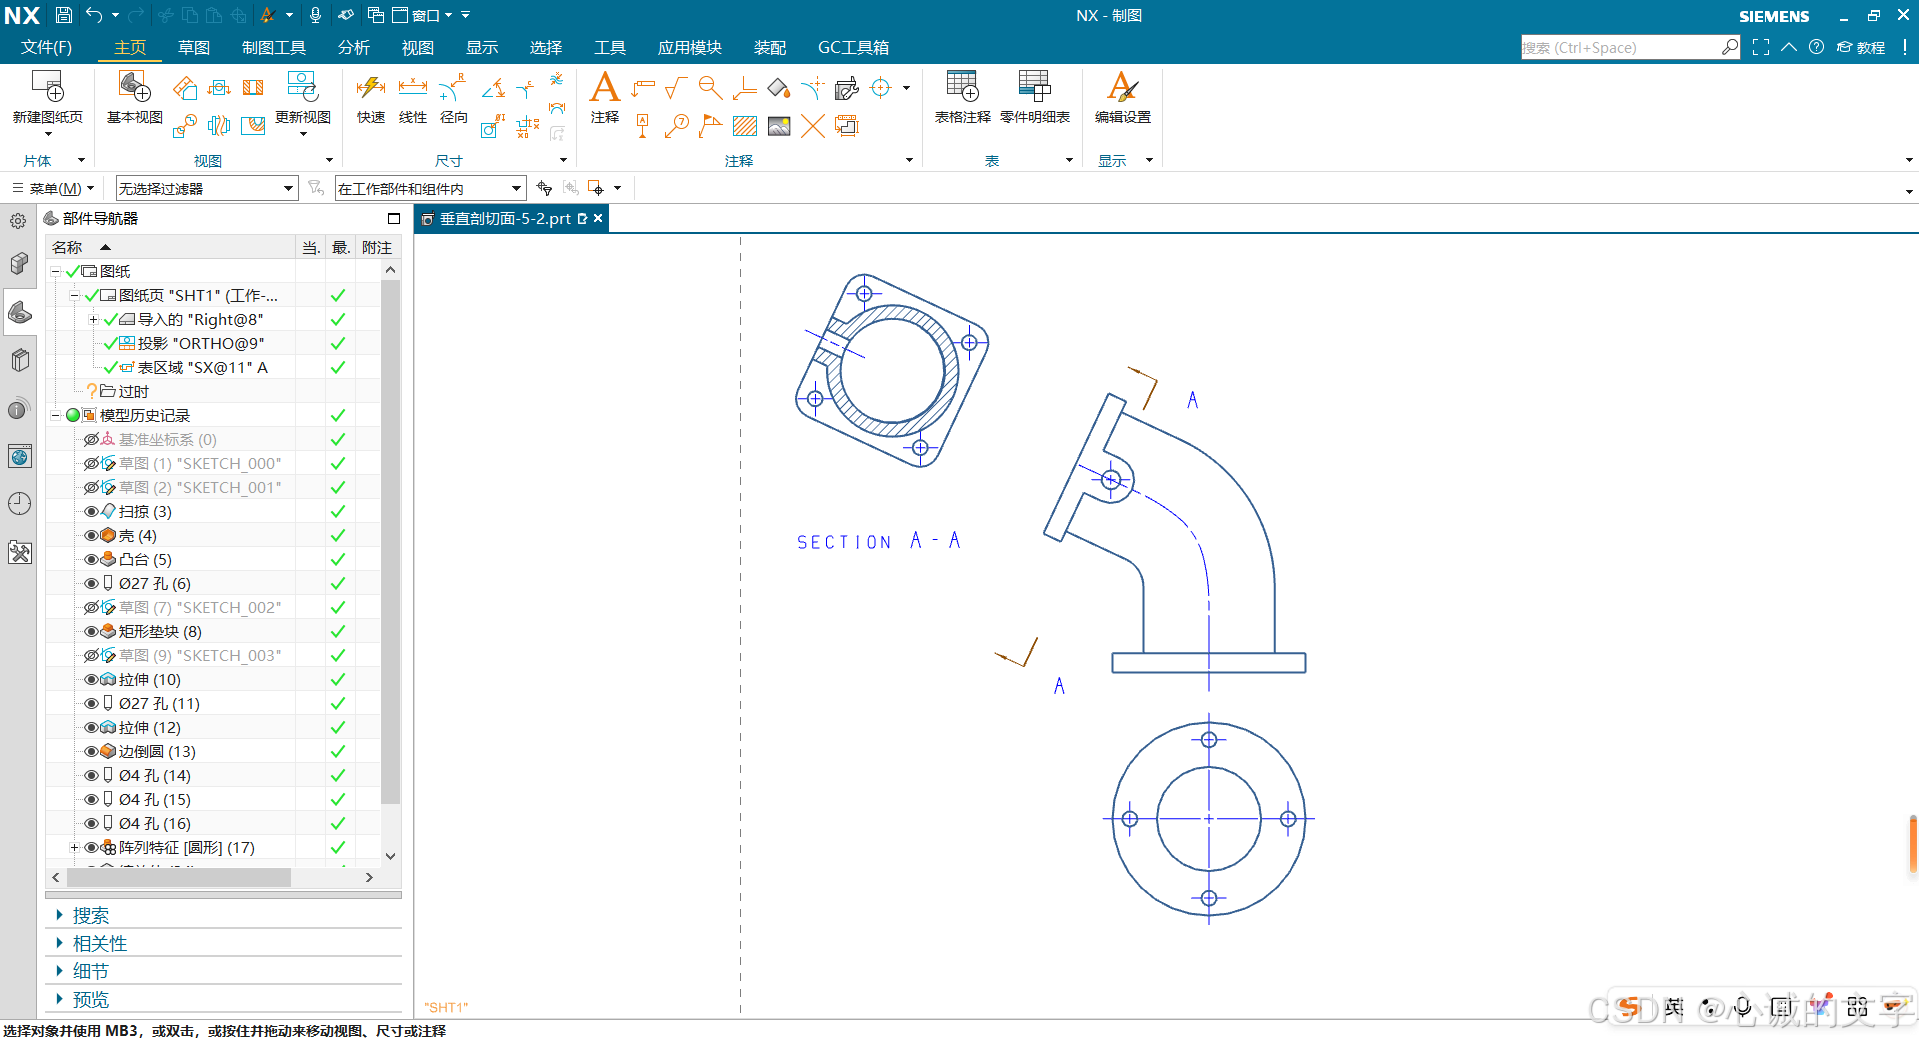Screen dimensions: 1919x1042
Task: Switch to the 制图工具 ribbon tab
Action: tap(273, 47)
